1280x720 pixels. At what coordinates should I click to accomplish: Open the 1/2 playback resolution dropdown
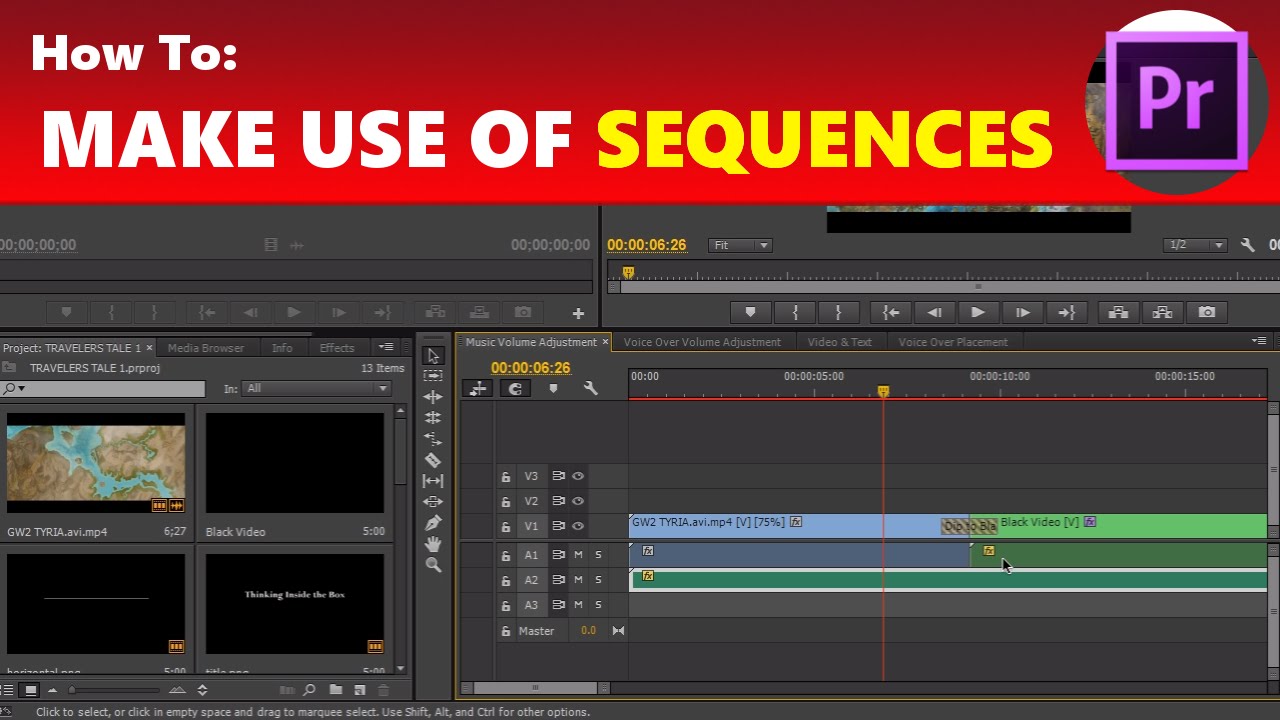(x=1196, y=245)
